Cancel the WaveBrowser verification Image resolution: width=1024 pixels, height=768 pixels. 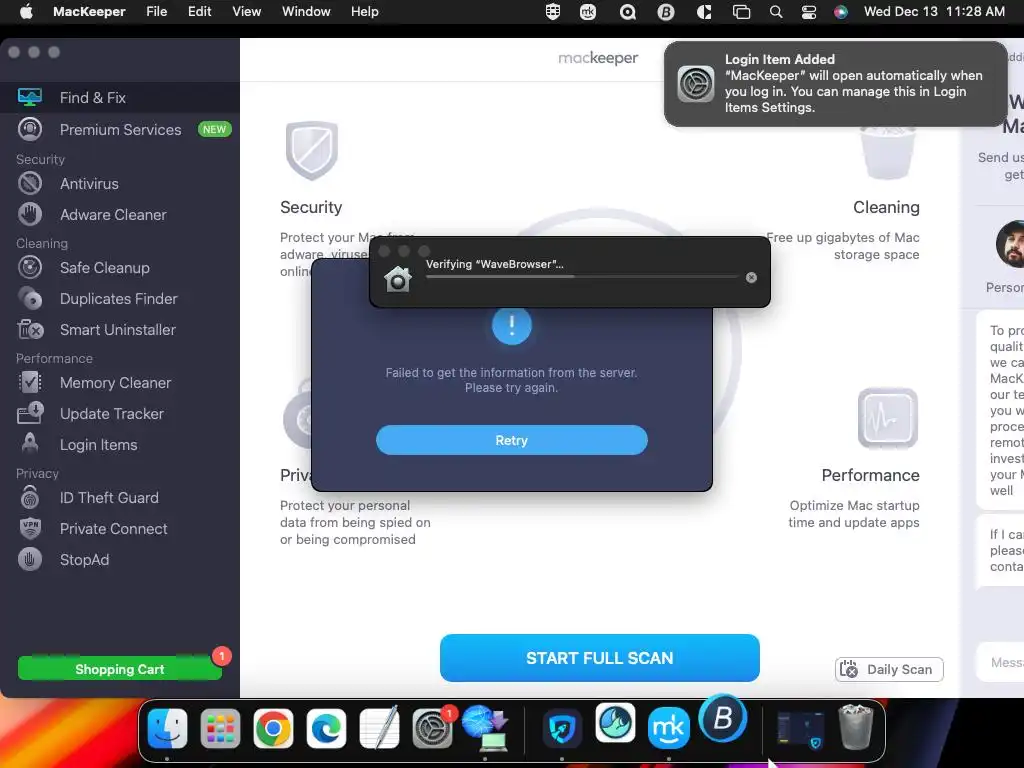point(751,278)
